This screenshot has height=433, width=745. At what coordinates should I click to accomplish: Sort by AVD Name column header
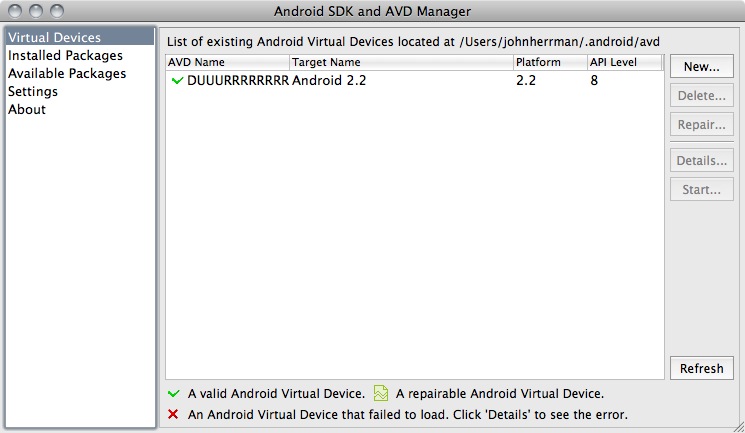(x=226, y=62)
